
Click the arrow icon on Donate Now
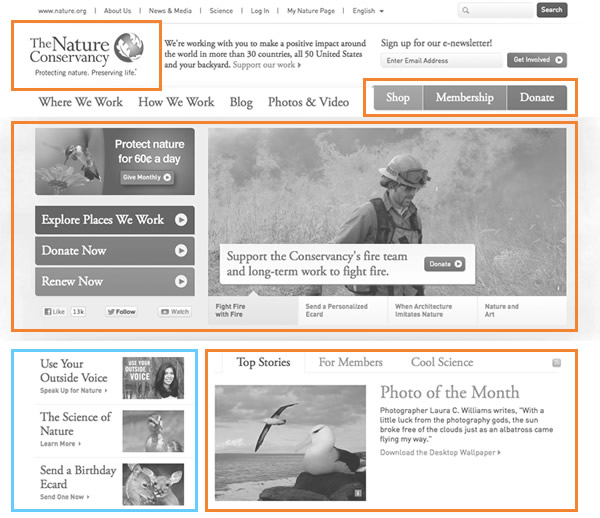click(181, 251)
